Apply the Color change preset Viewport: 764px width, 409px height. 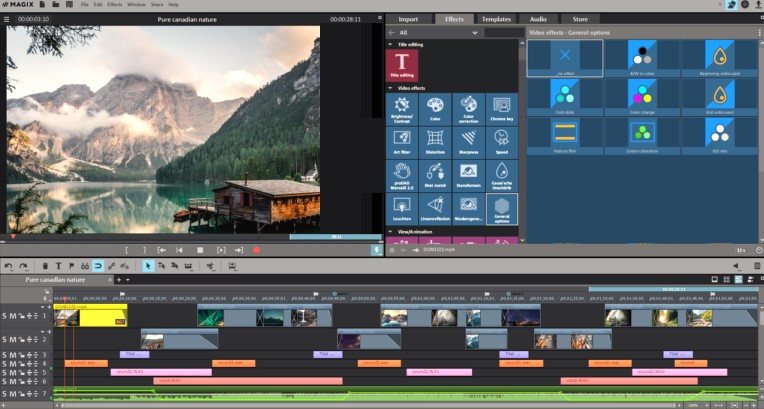point(642,97)
